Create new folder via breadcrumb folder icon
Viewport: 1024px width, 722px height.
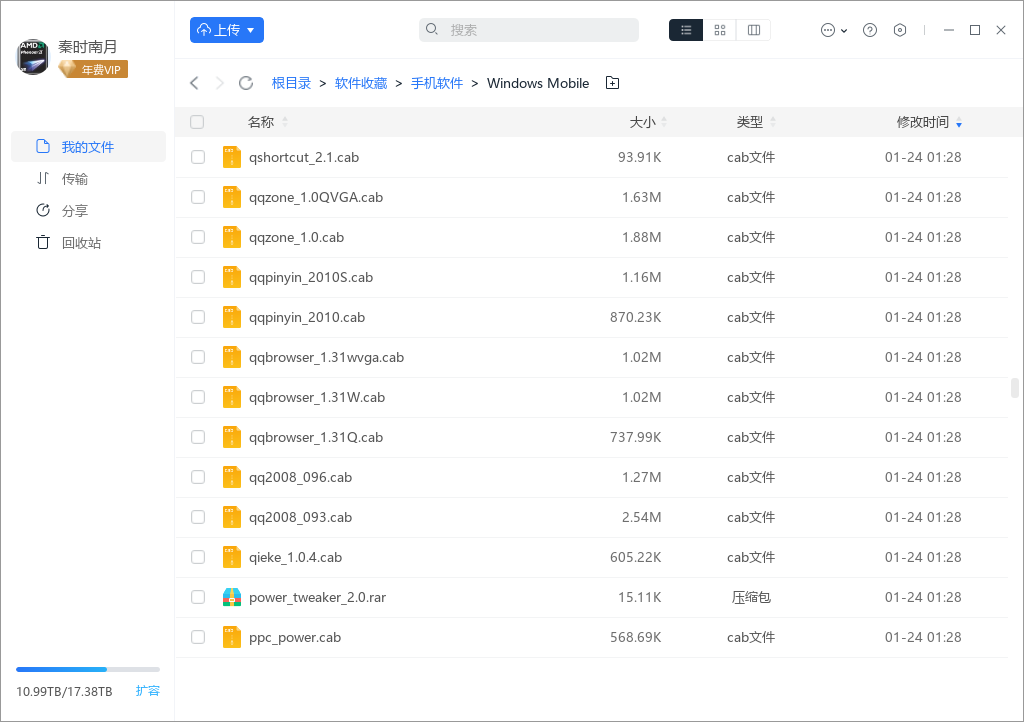(x=613, y=83)
